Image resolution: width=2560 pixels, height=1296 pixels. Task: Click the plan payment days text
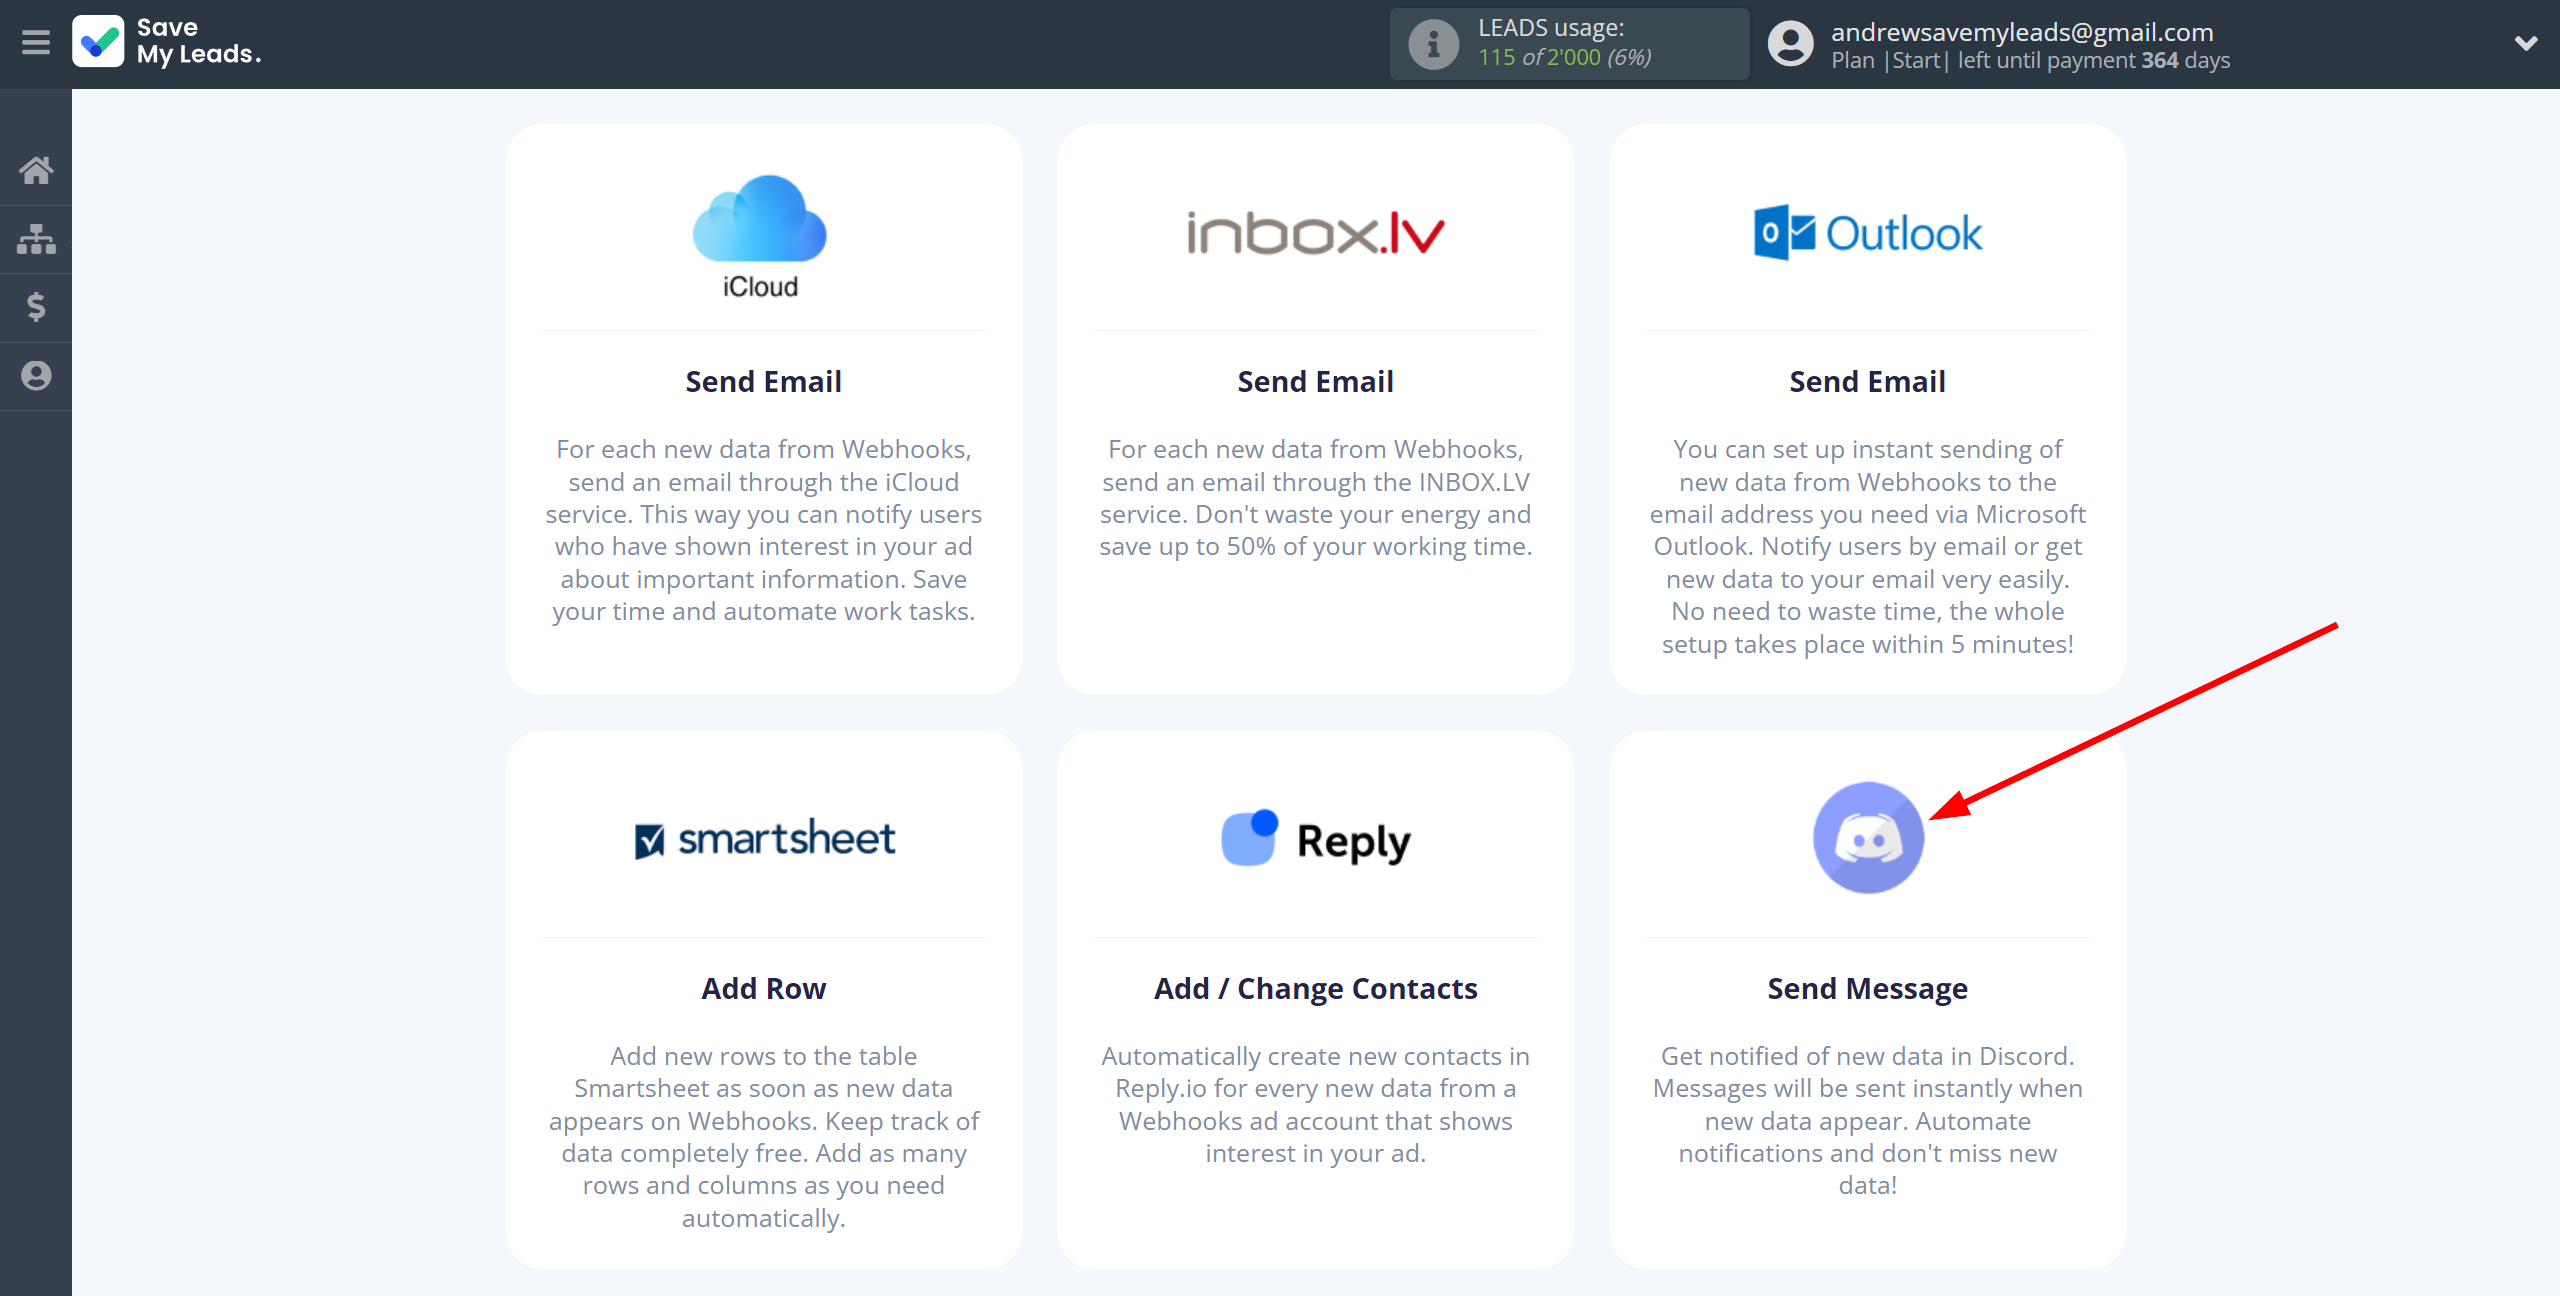point(2030,61)
